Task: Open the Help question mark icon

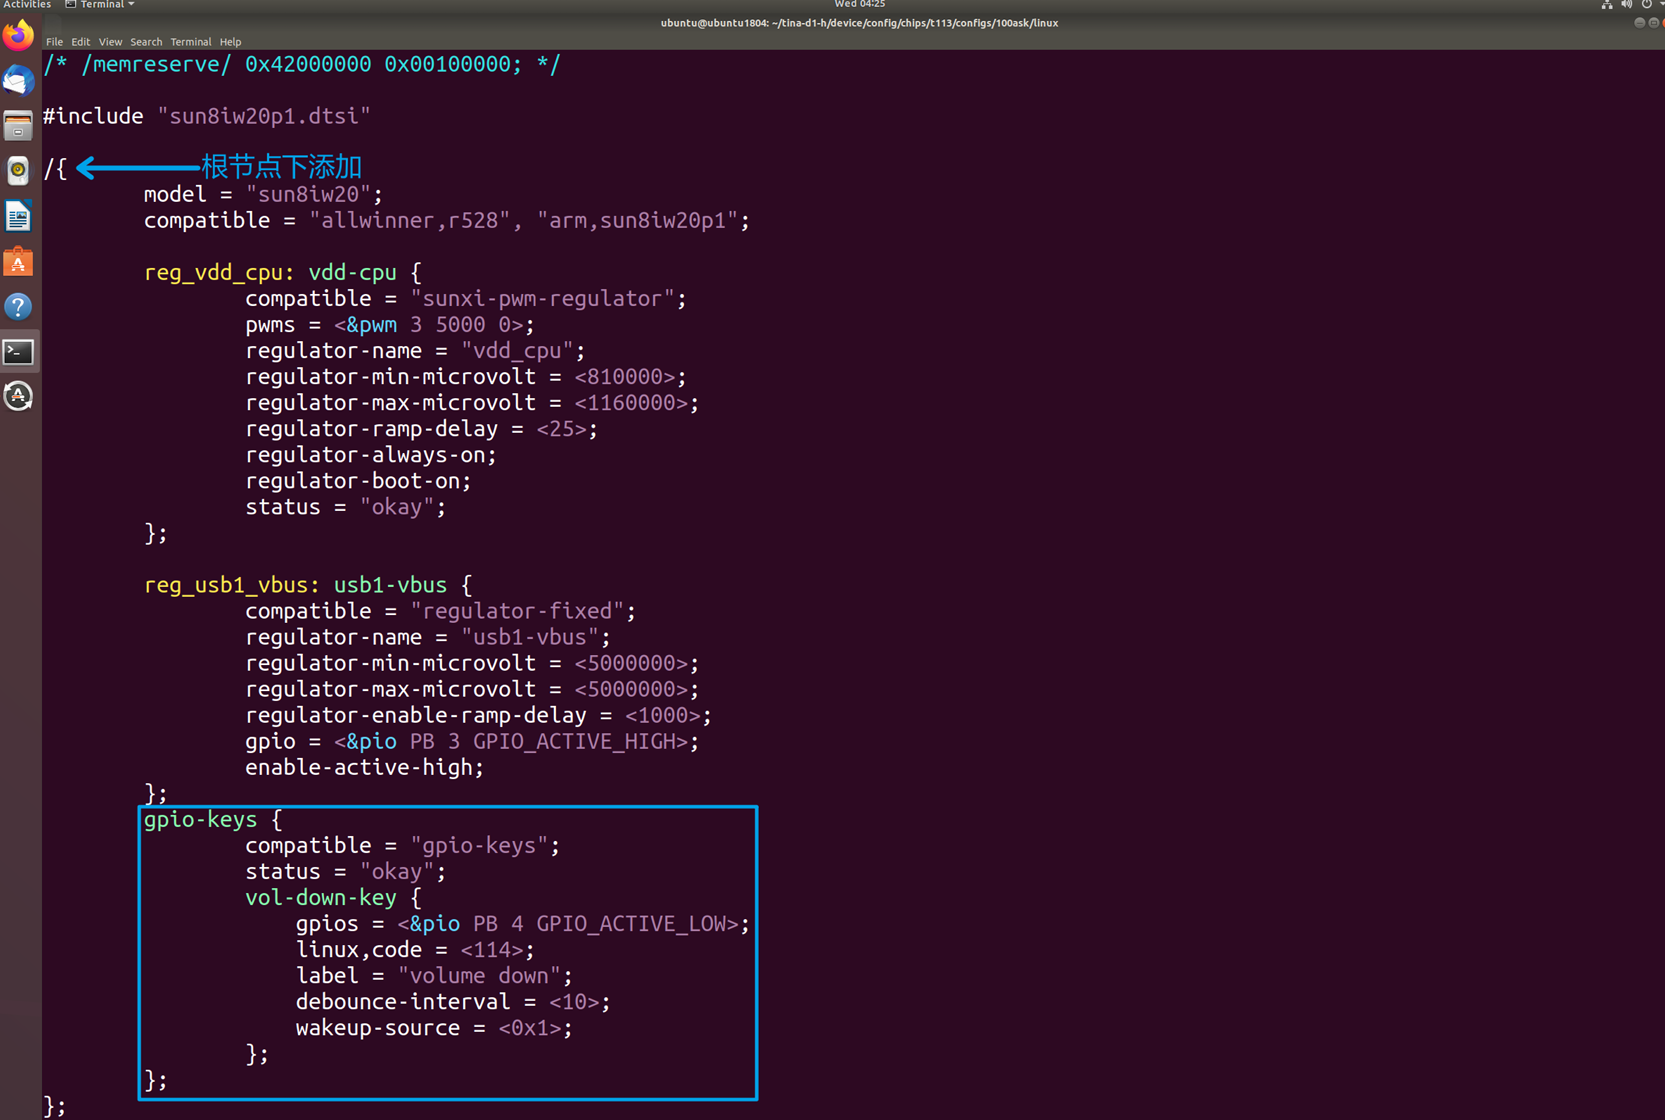Action: pyautogui.click(x=18, y=307)
